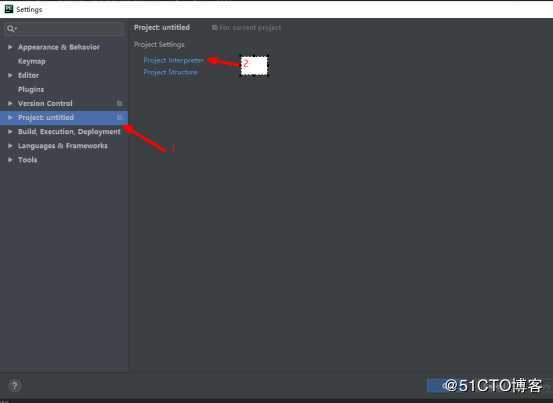Select Tools in the settings tree
The width and height of the screenshot is (553, 403).
28,160
